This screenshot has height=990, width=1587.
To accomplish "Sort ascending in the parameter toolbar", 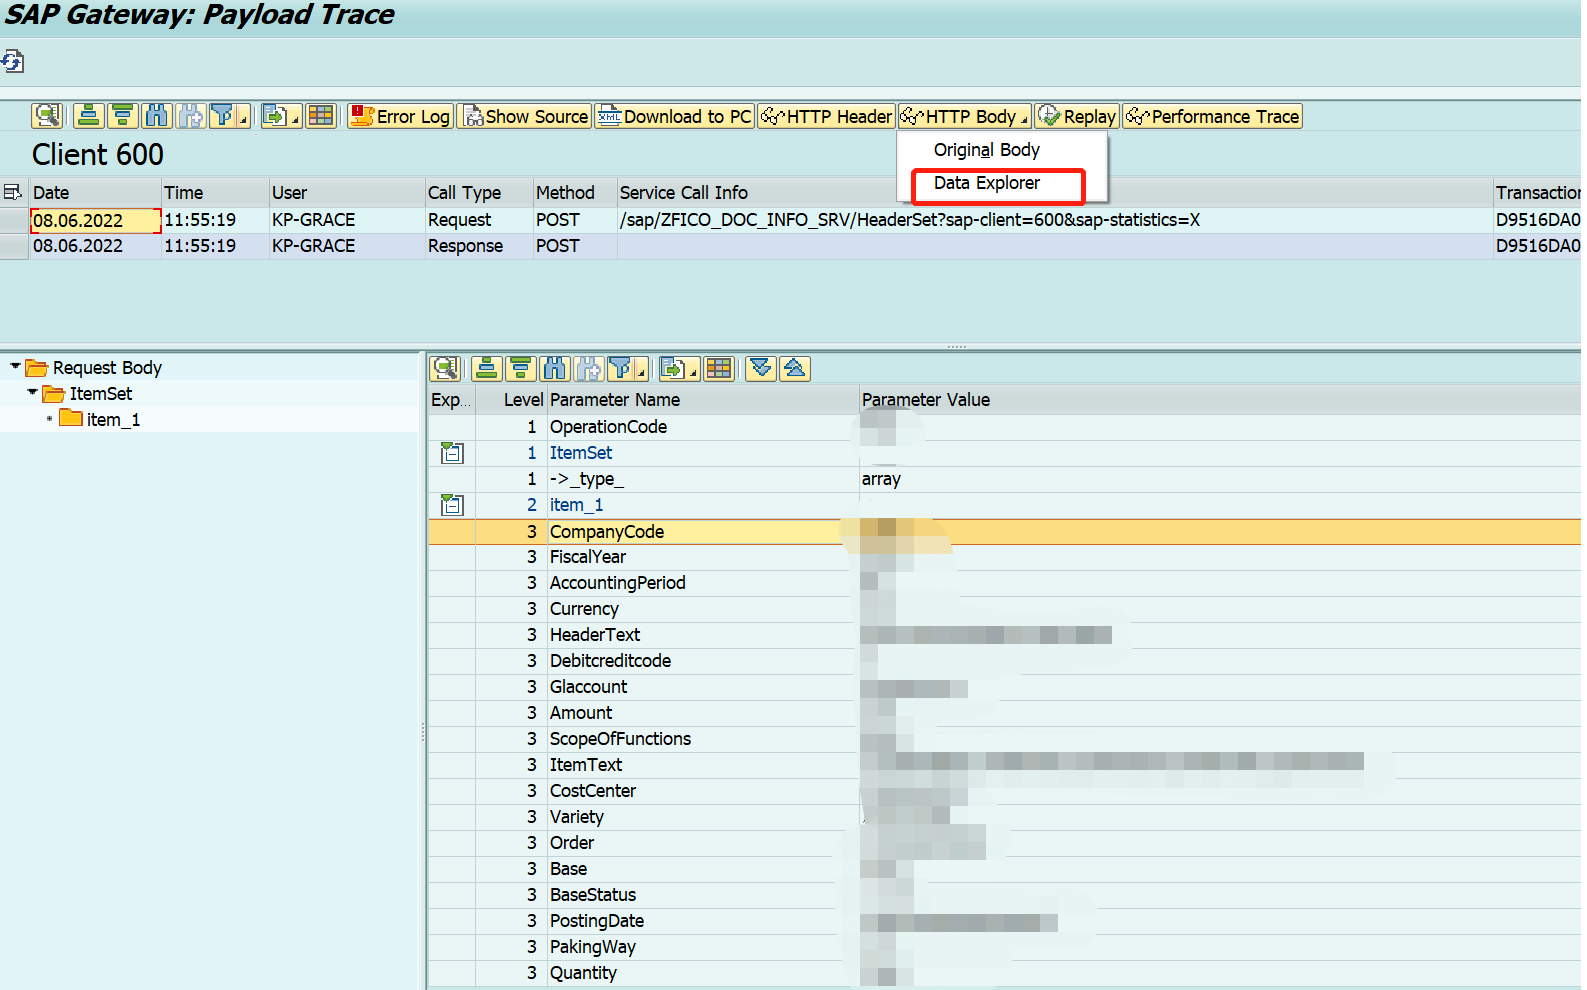I will 487,369.
